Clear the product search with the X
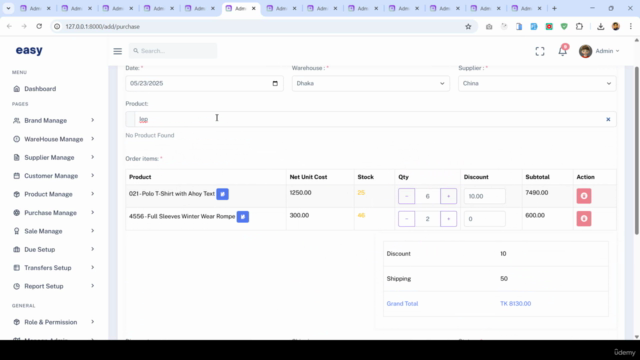 click(x=608, y=119)
